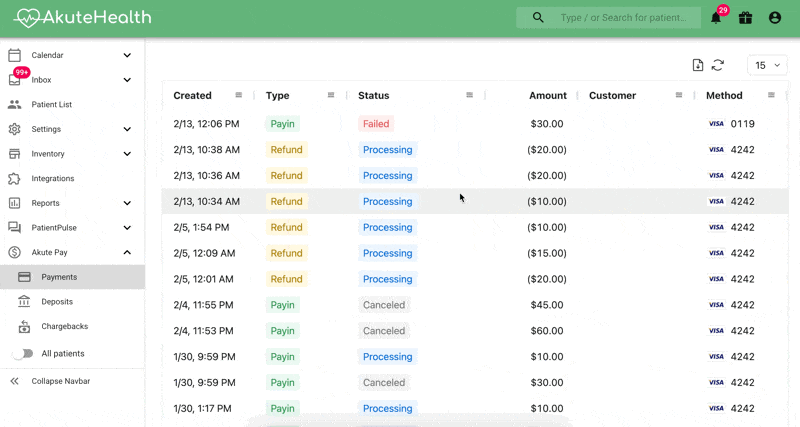Open Patient List page
This screenshot has width=800, height=427.
pos(51,104)
